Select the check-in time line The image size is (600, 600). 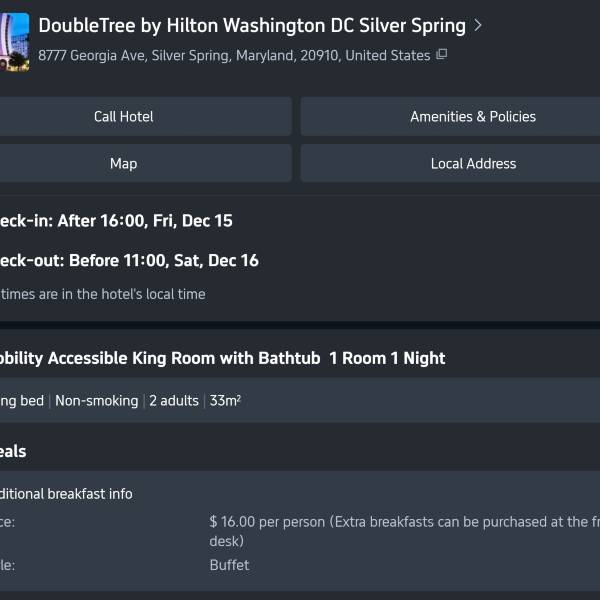(x=116, y=221)
